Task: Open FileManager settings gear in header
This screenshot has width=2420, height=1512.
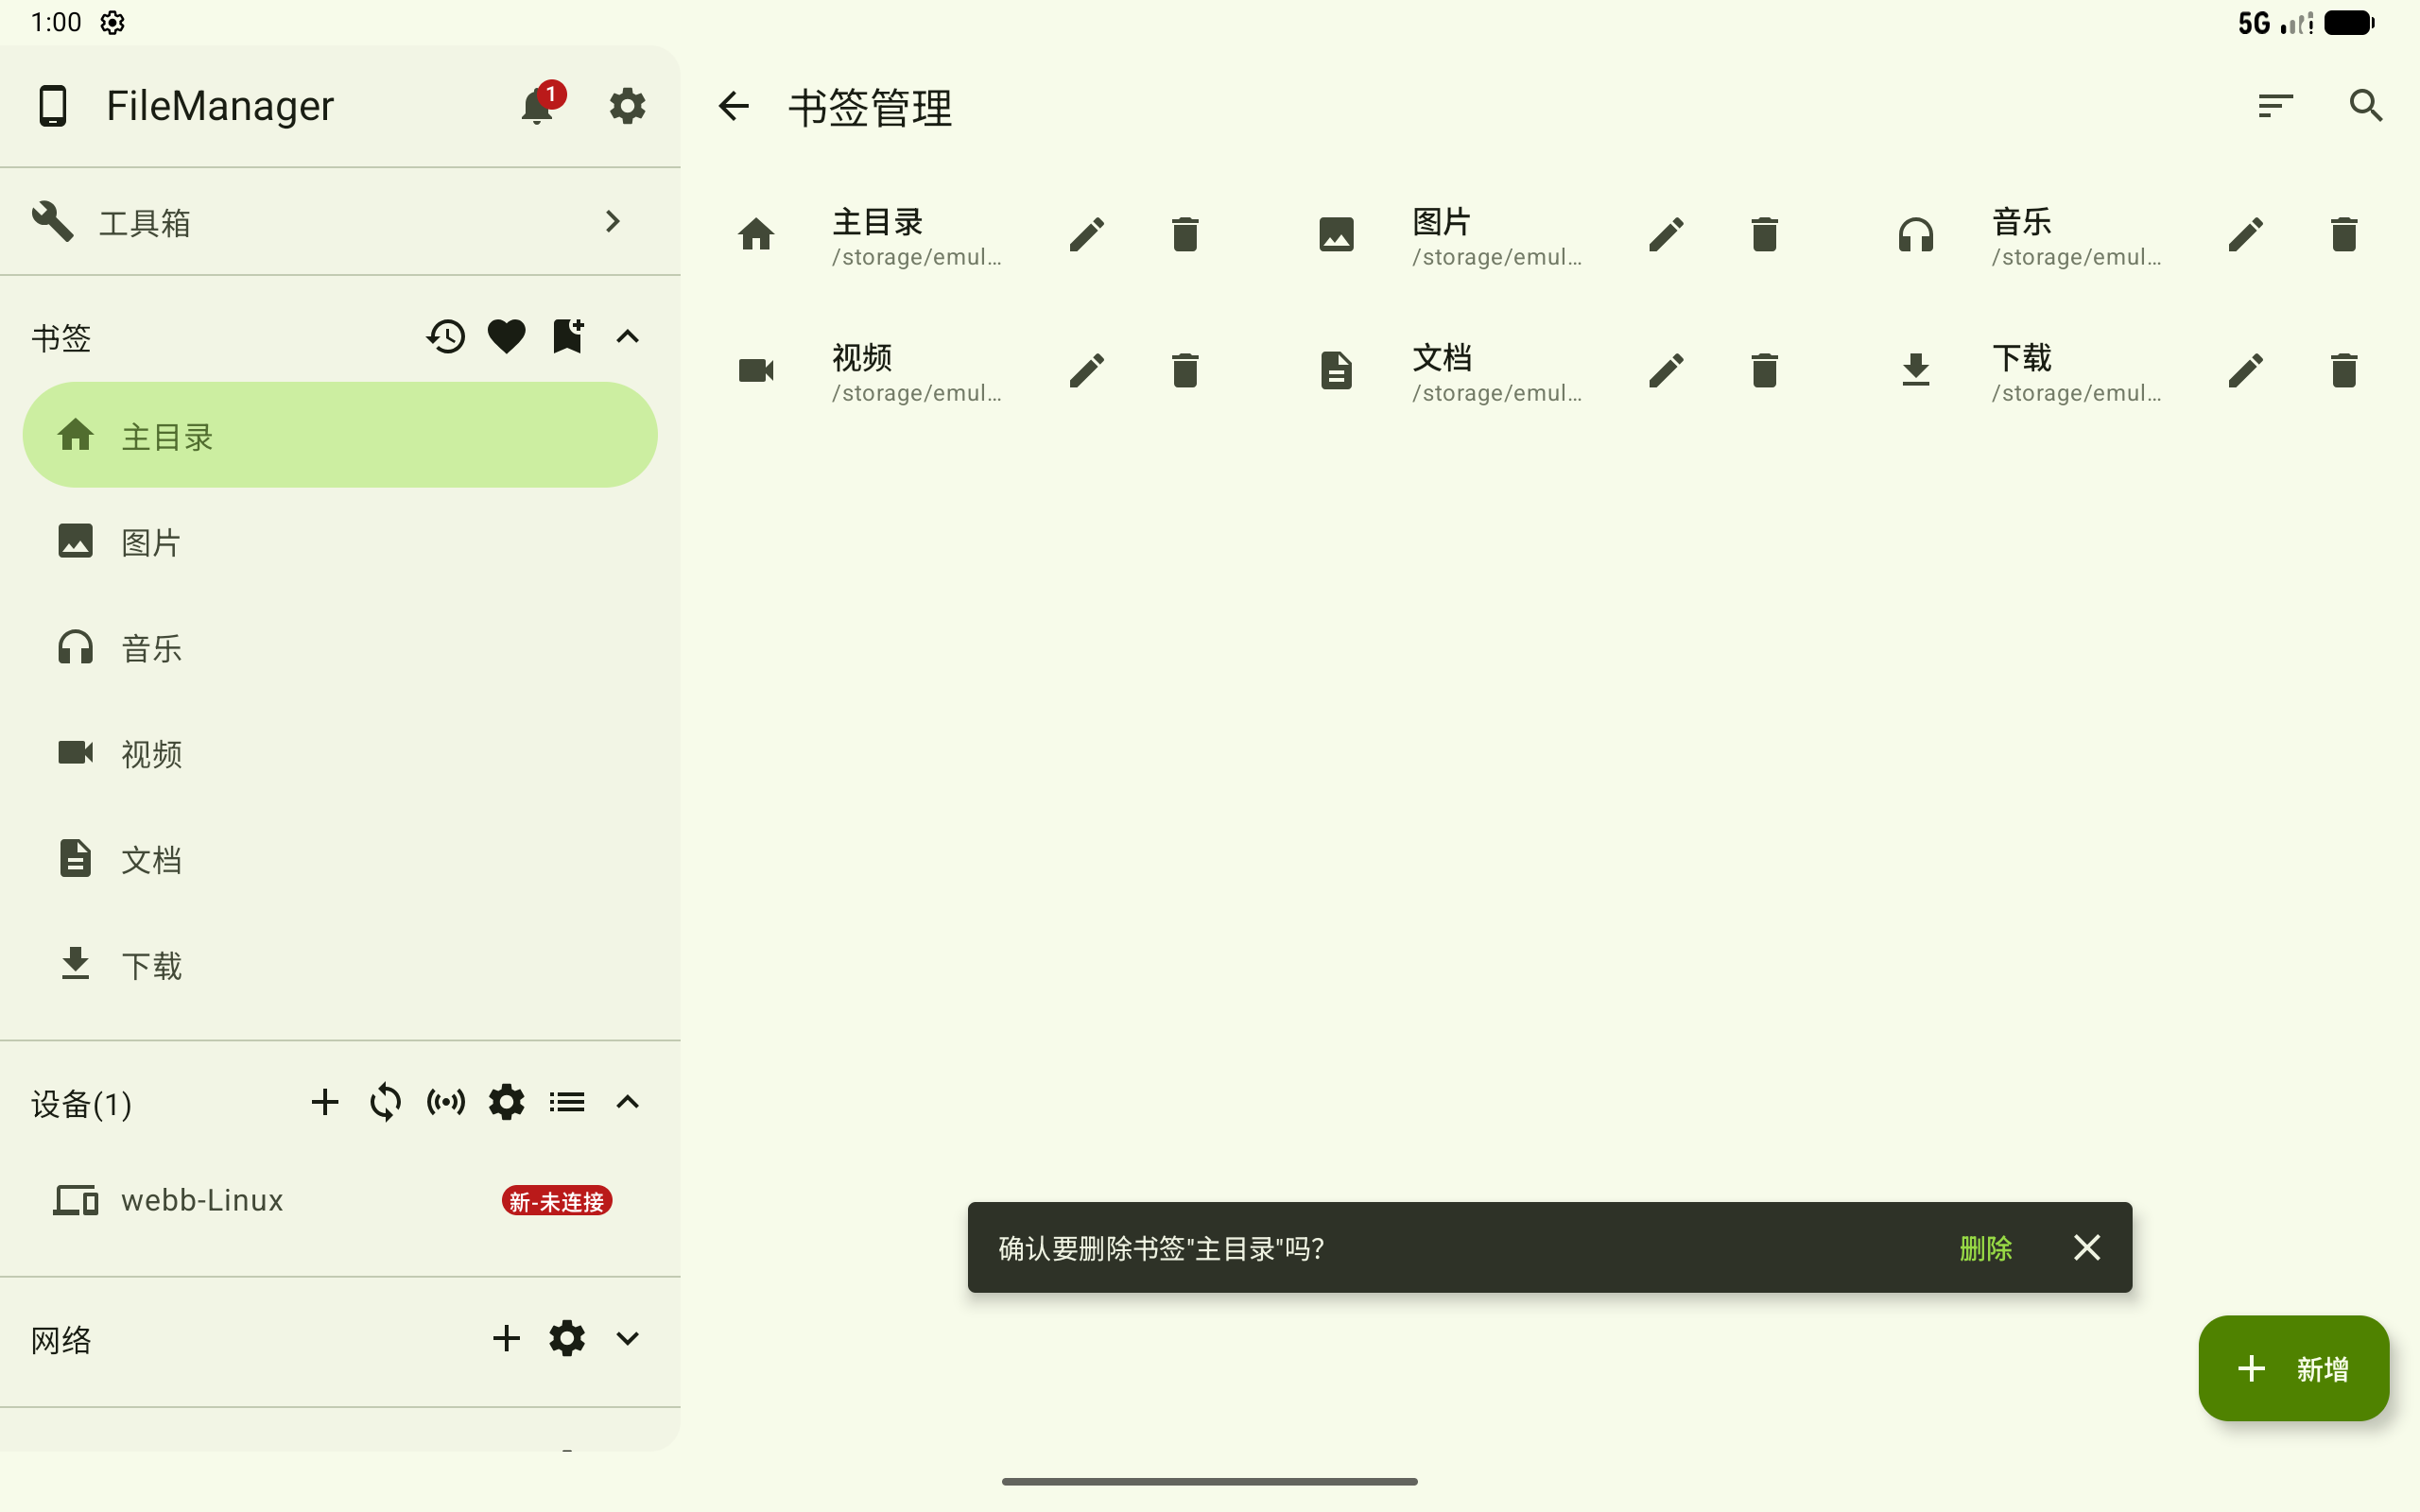Action: (x=627, y=105)
